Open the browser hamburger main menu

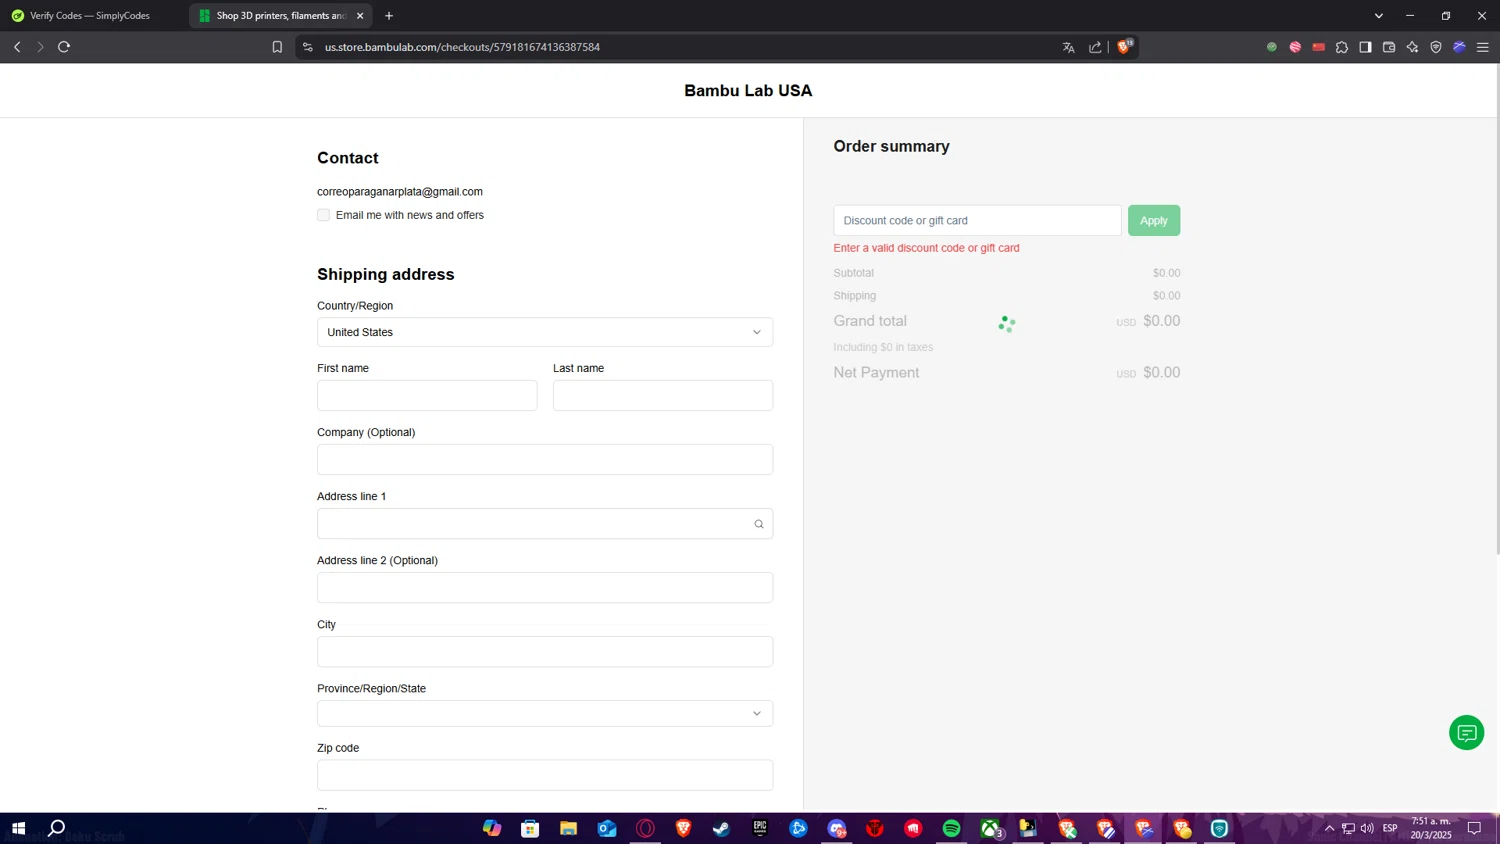(x=1483, y=47)
